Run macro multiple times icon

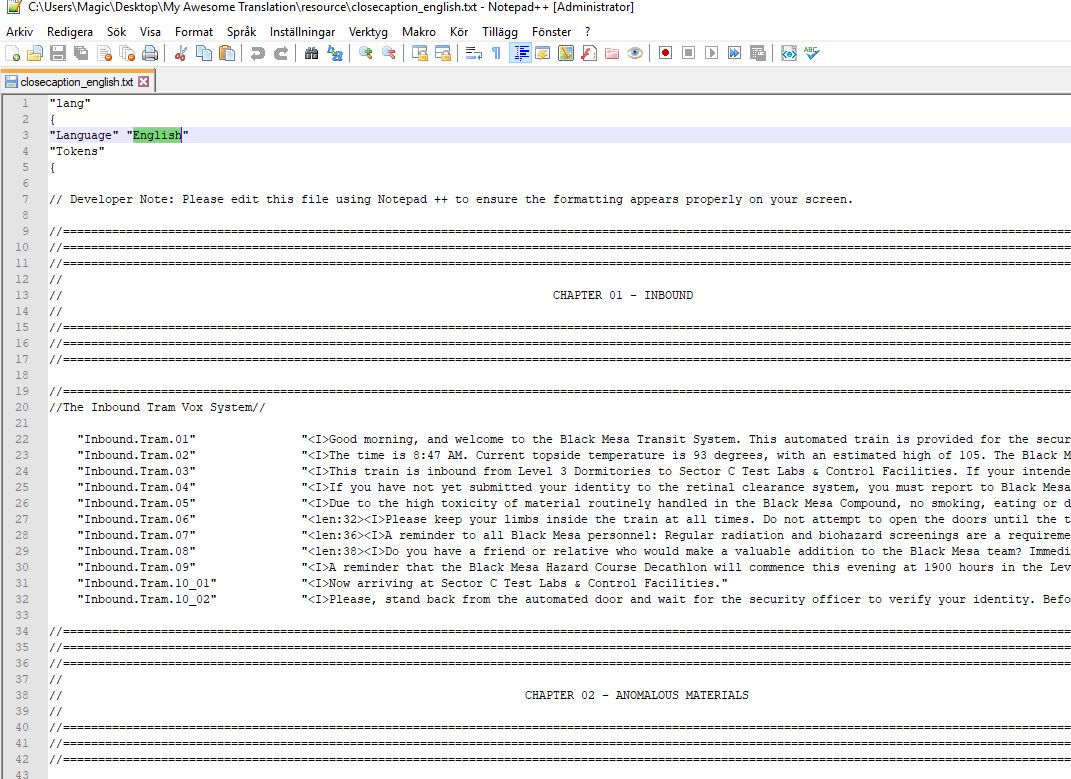(x=735, y=53)
